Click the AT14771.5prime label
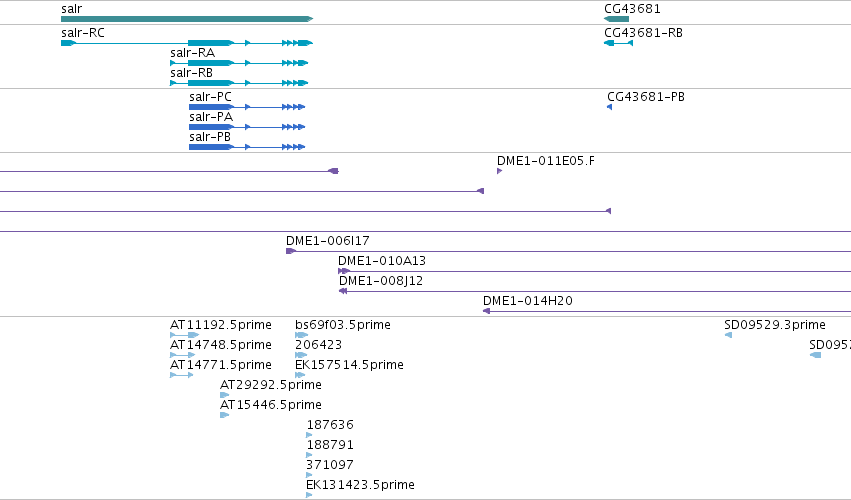This screenshot has height=500, width=851. click(x=221, y=365)
